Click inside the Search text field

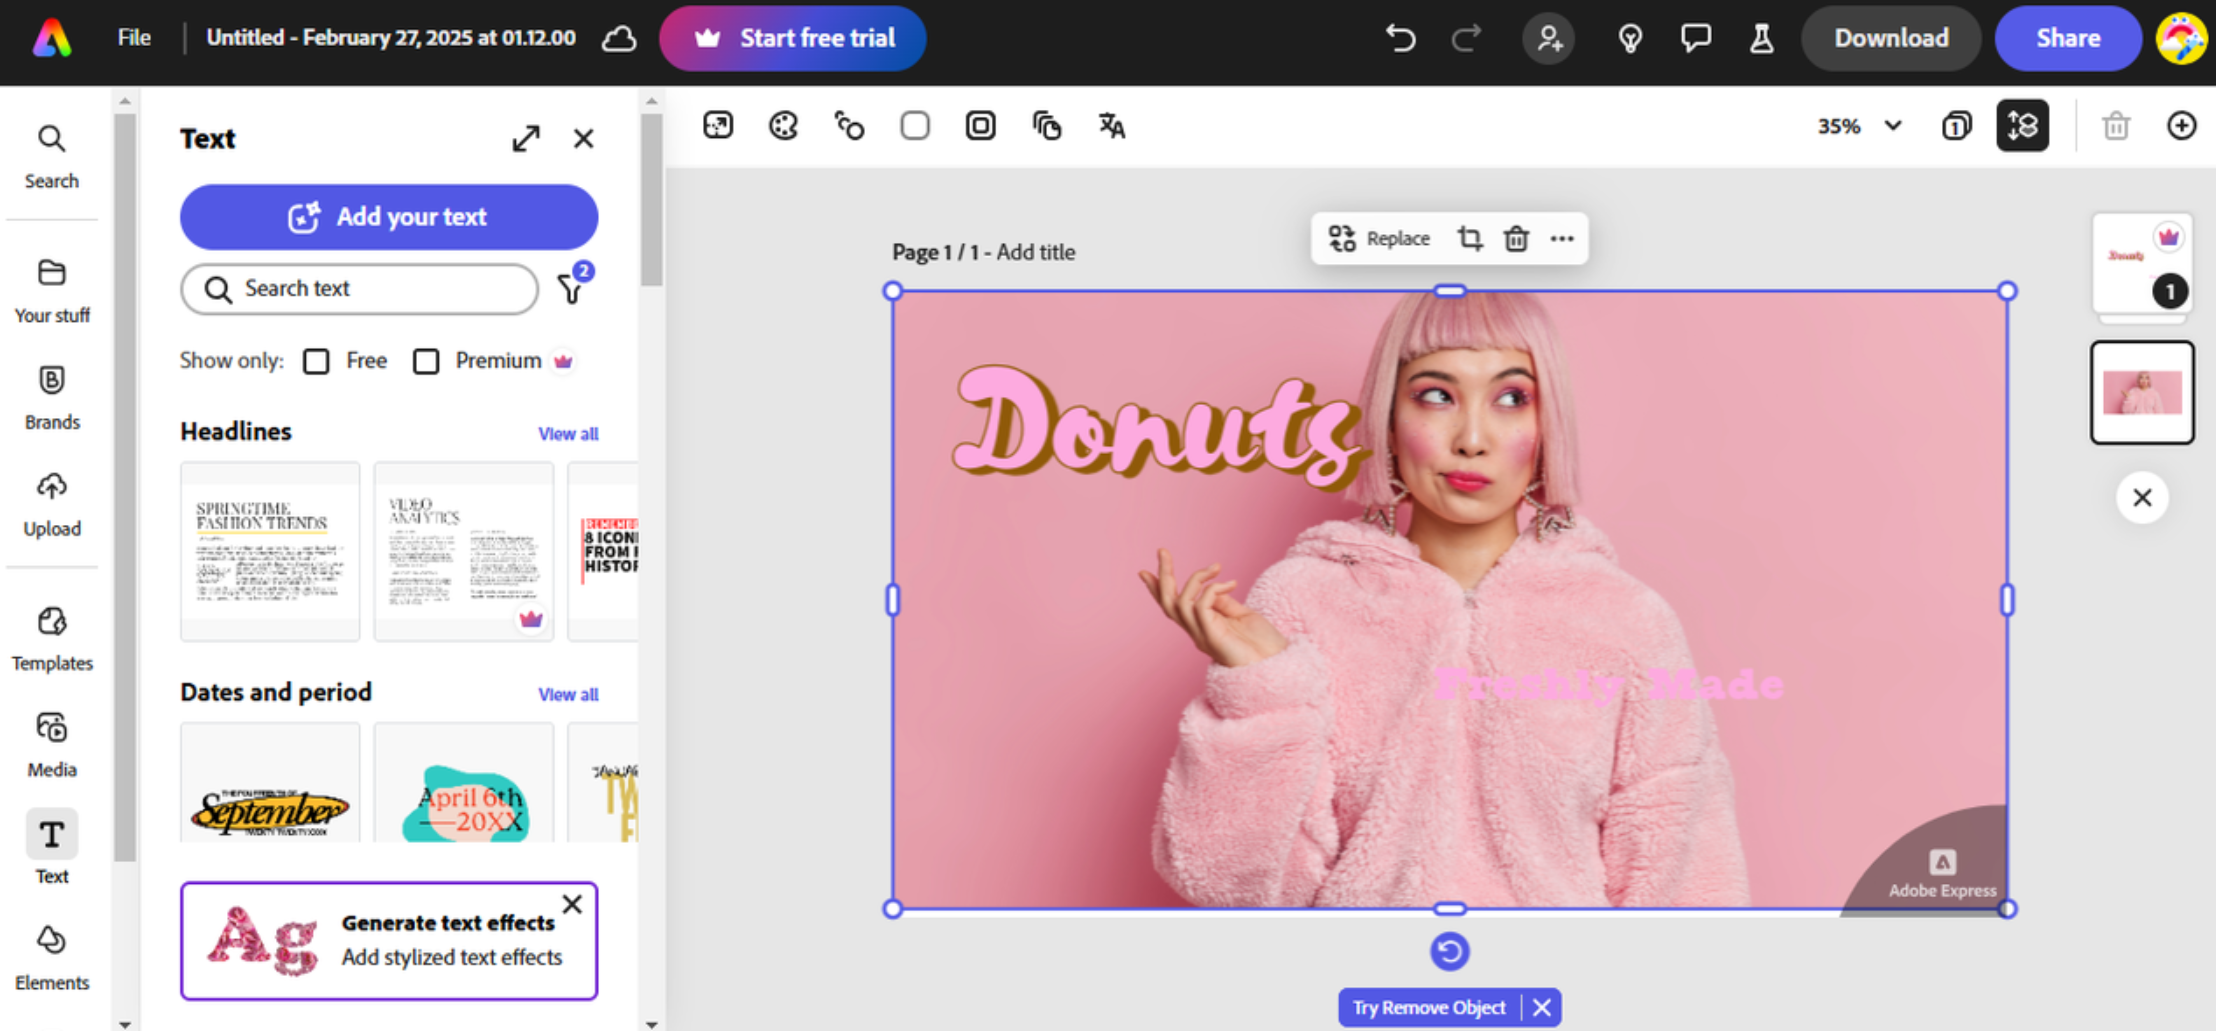(358, 289)
